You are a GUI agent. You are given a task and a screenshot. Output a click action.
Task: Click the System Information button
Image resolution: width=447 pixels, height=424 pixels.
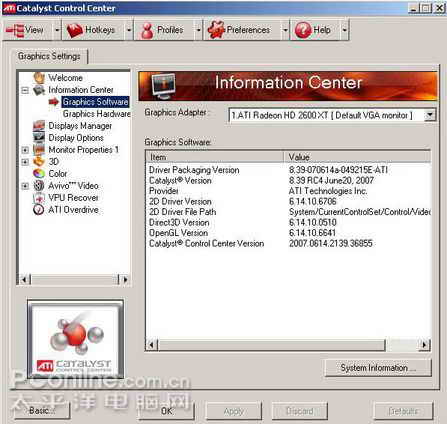[x=378, y=368]
